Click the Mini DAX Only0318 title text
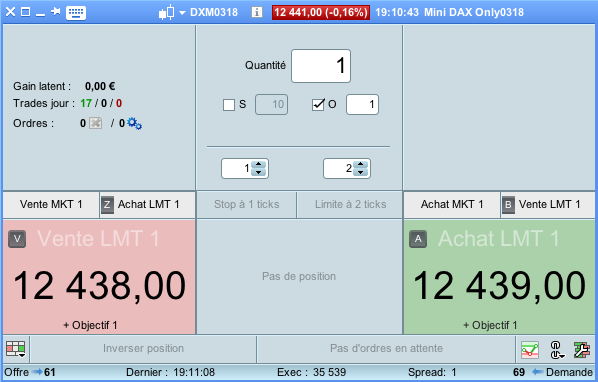 (474, 12)
